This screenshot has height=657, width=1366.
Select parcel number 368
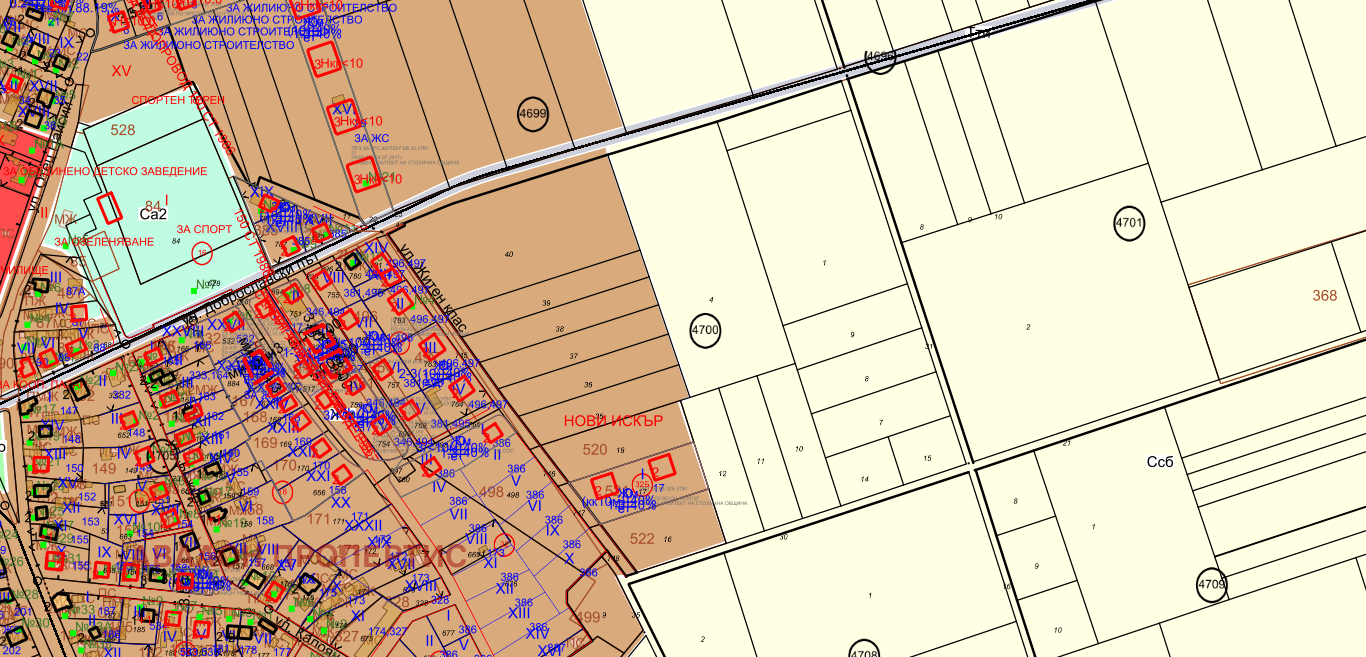tap(1324, 295)
